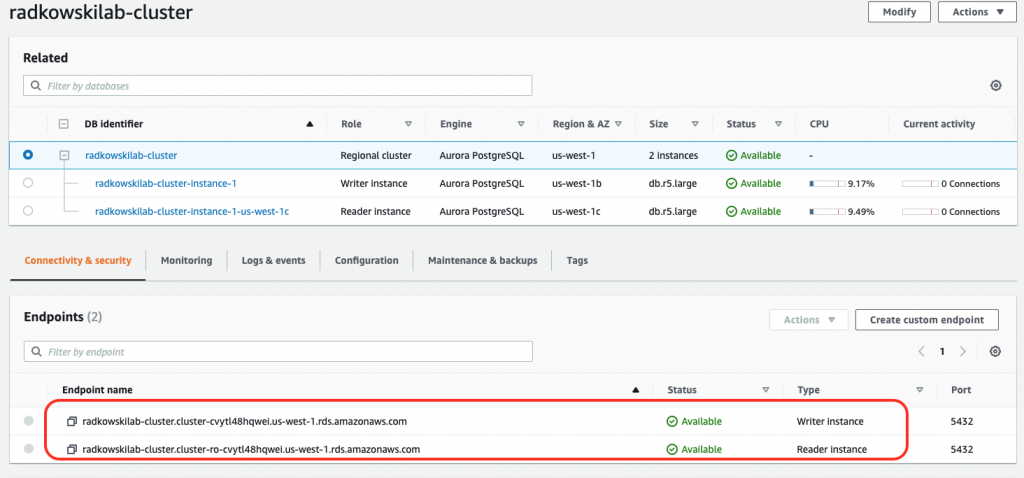Go to next endpoints page
1024x478 pixels.
point(963,351)
